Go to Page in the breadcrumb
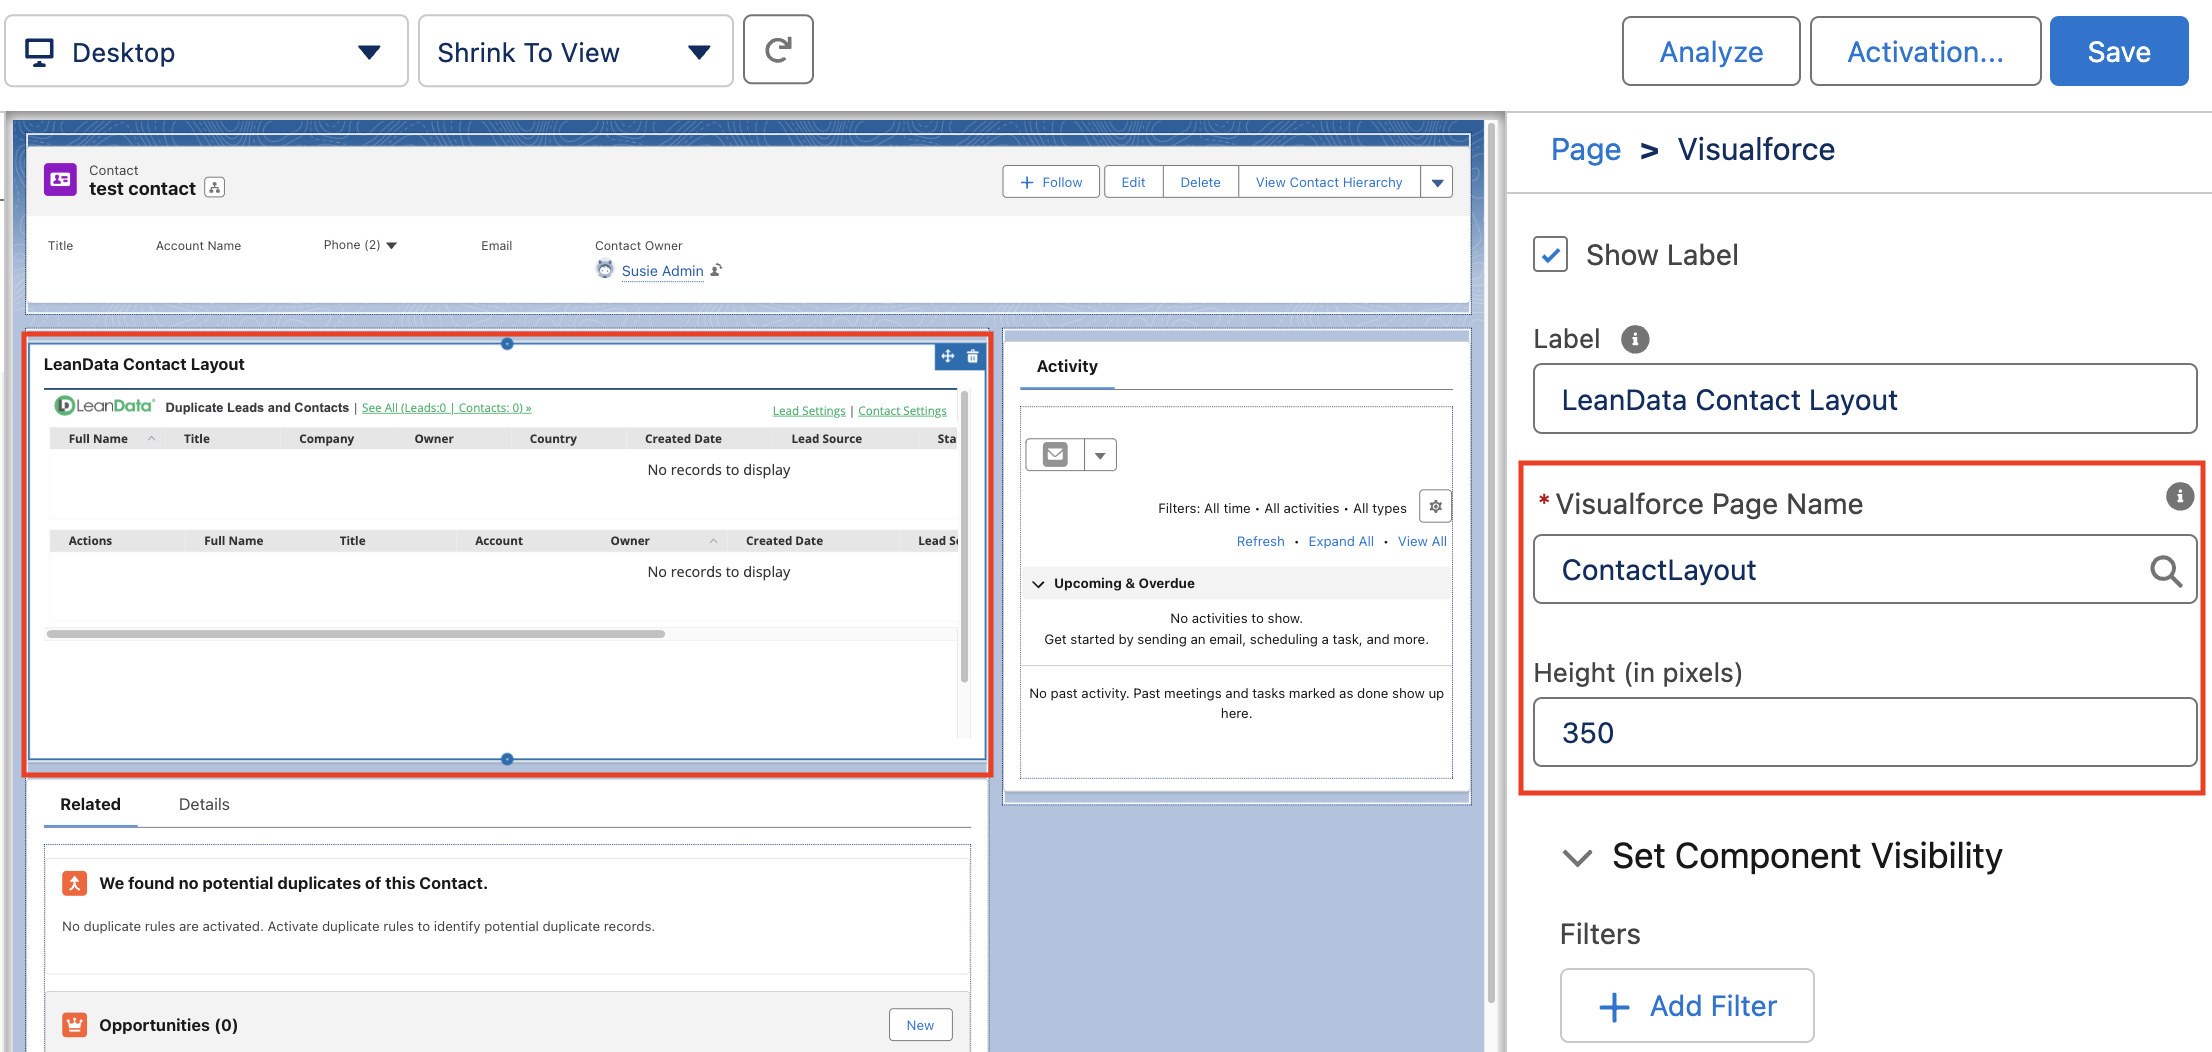 coord(1585,150)
